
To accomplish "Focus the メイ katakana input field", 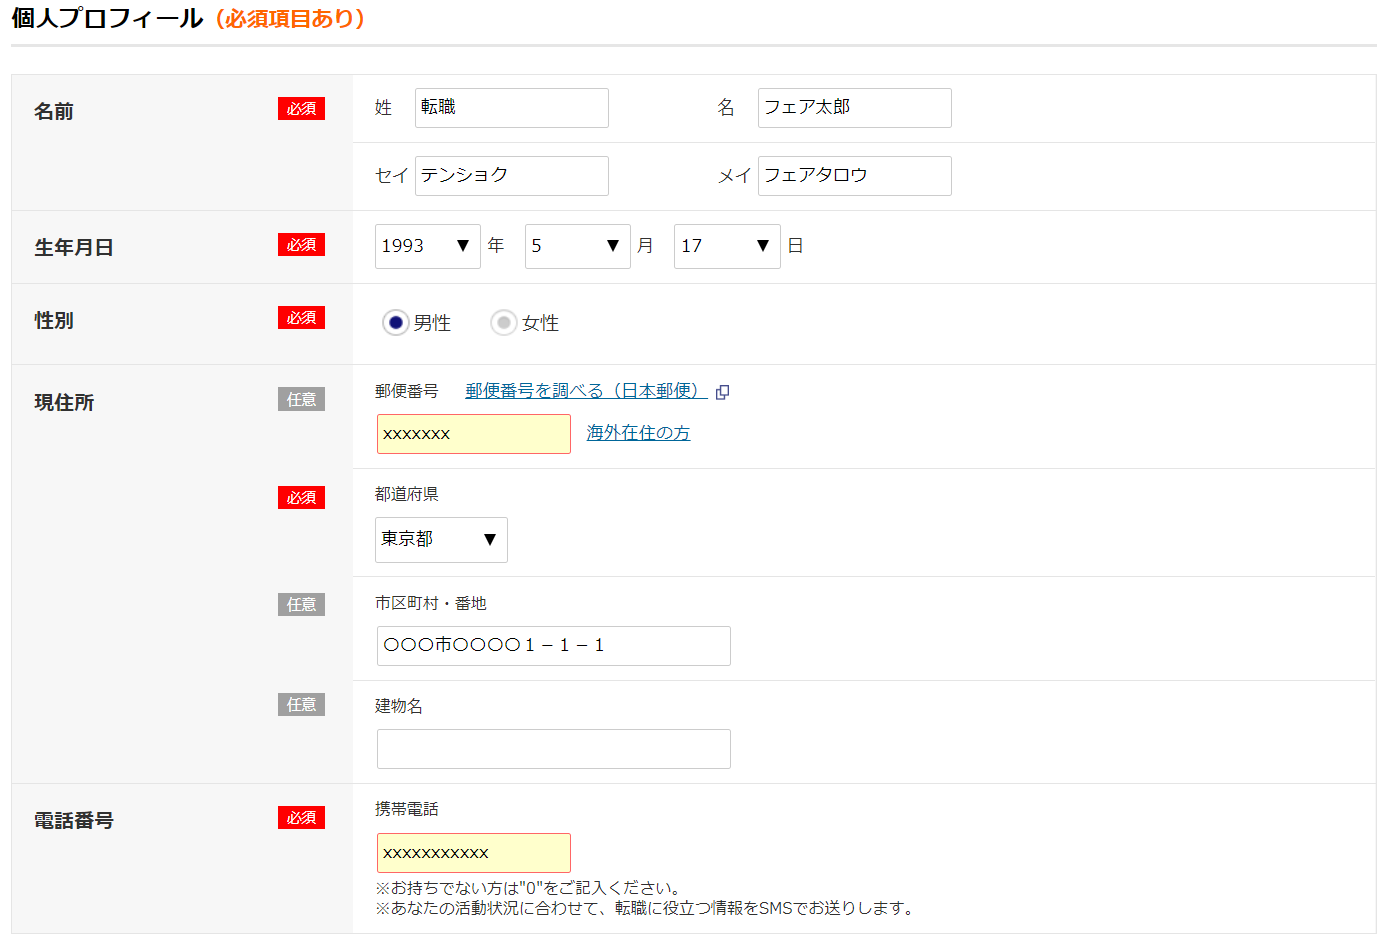I will tap(854, 176).
